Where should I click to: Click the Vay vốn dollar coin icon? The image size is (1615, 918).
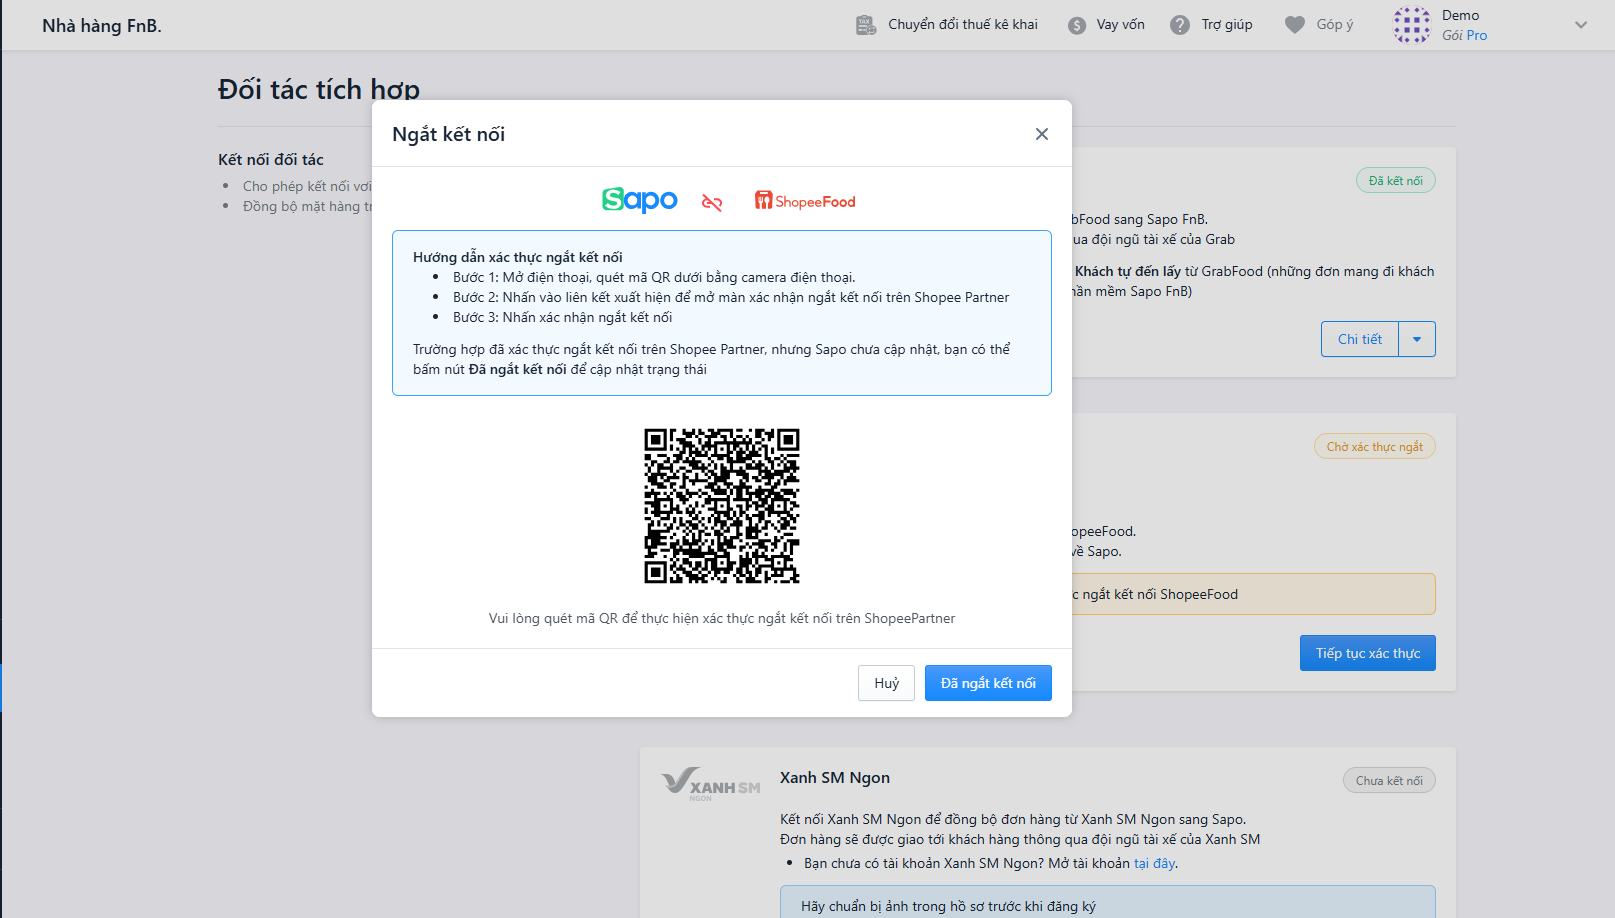1077,25
